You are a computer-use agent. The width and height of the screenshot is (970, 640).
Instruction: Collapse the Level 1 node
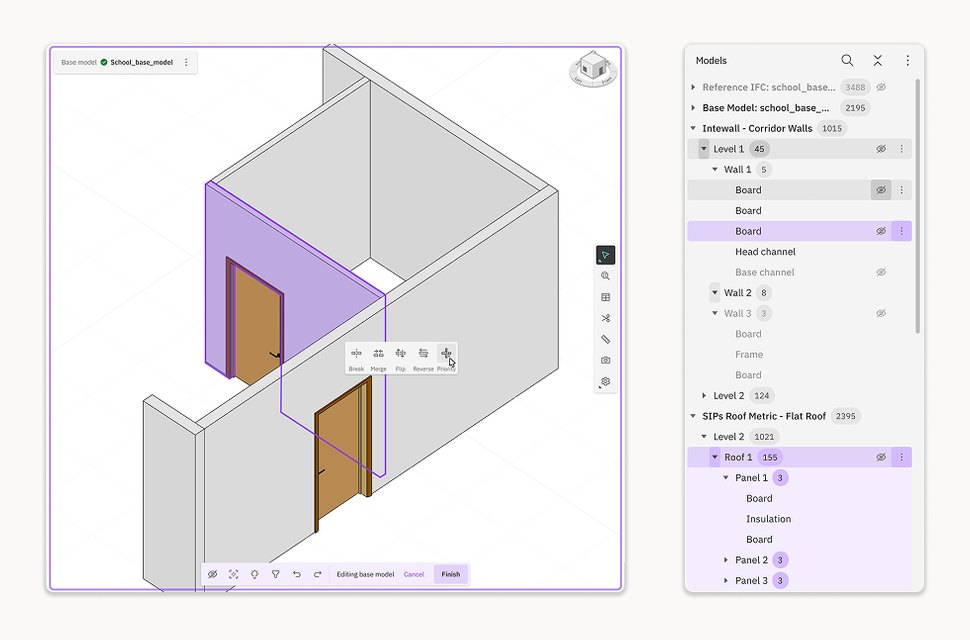(x=704, y=149)
